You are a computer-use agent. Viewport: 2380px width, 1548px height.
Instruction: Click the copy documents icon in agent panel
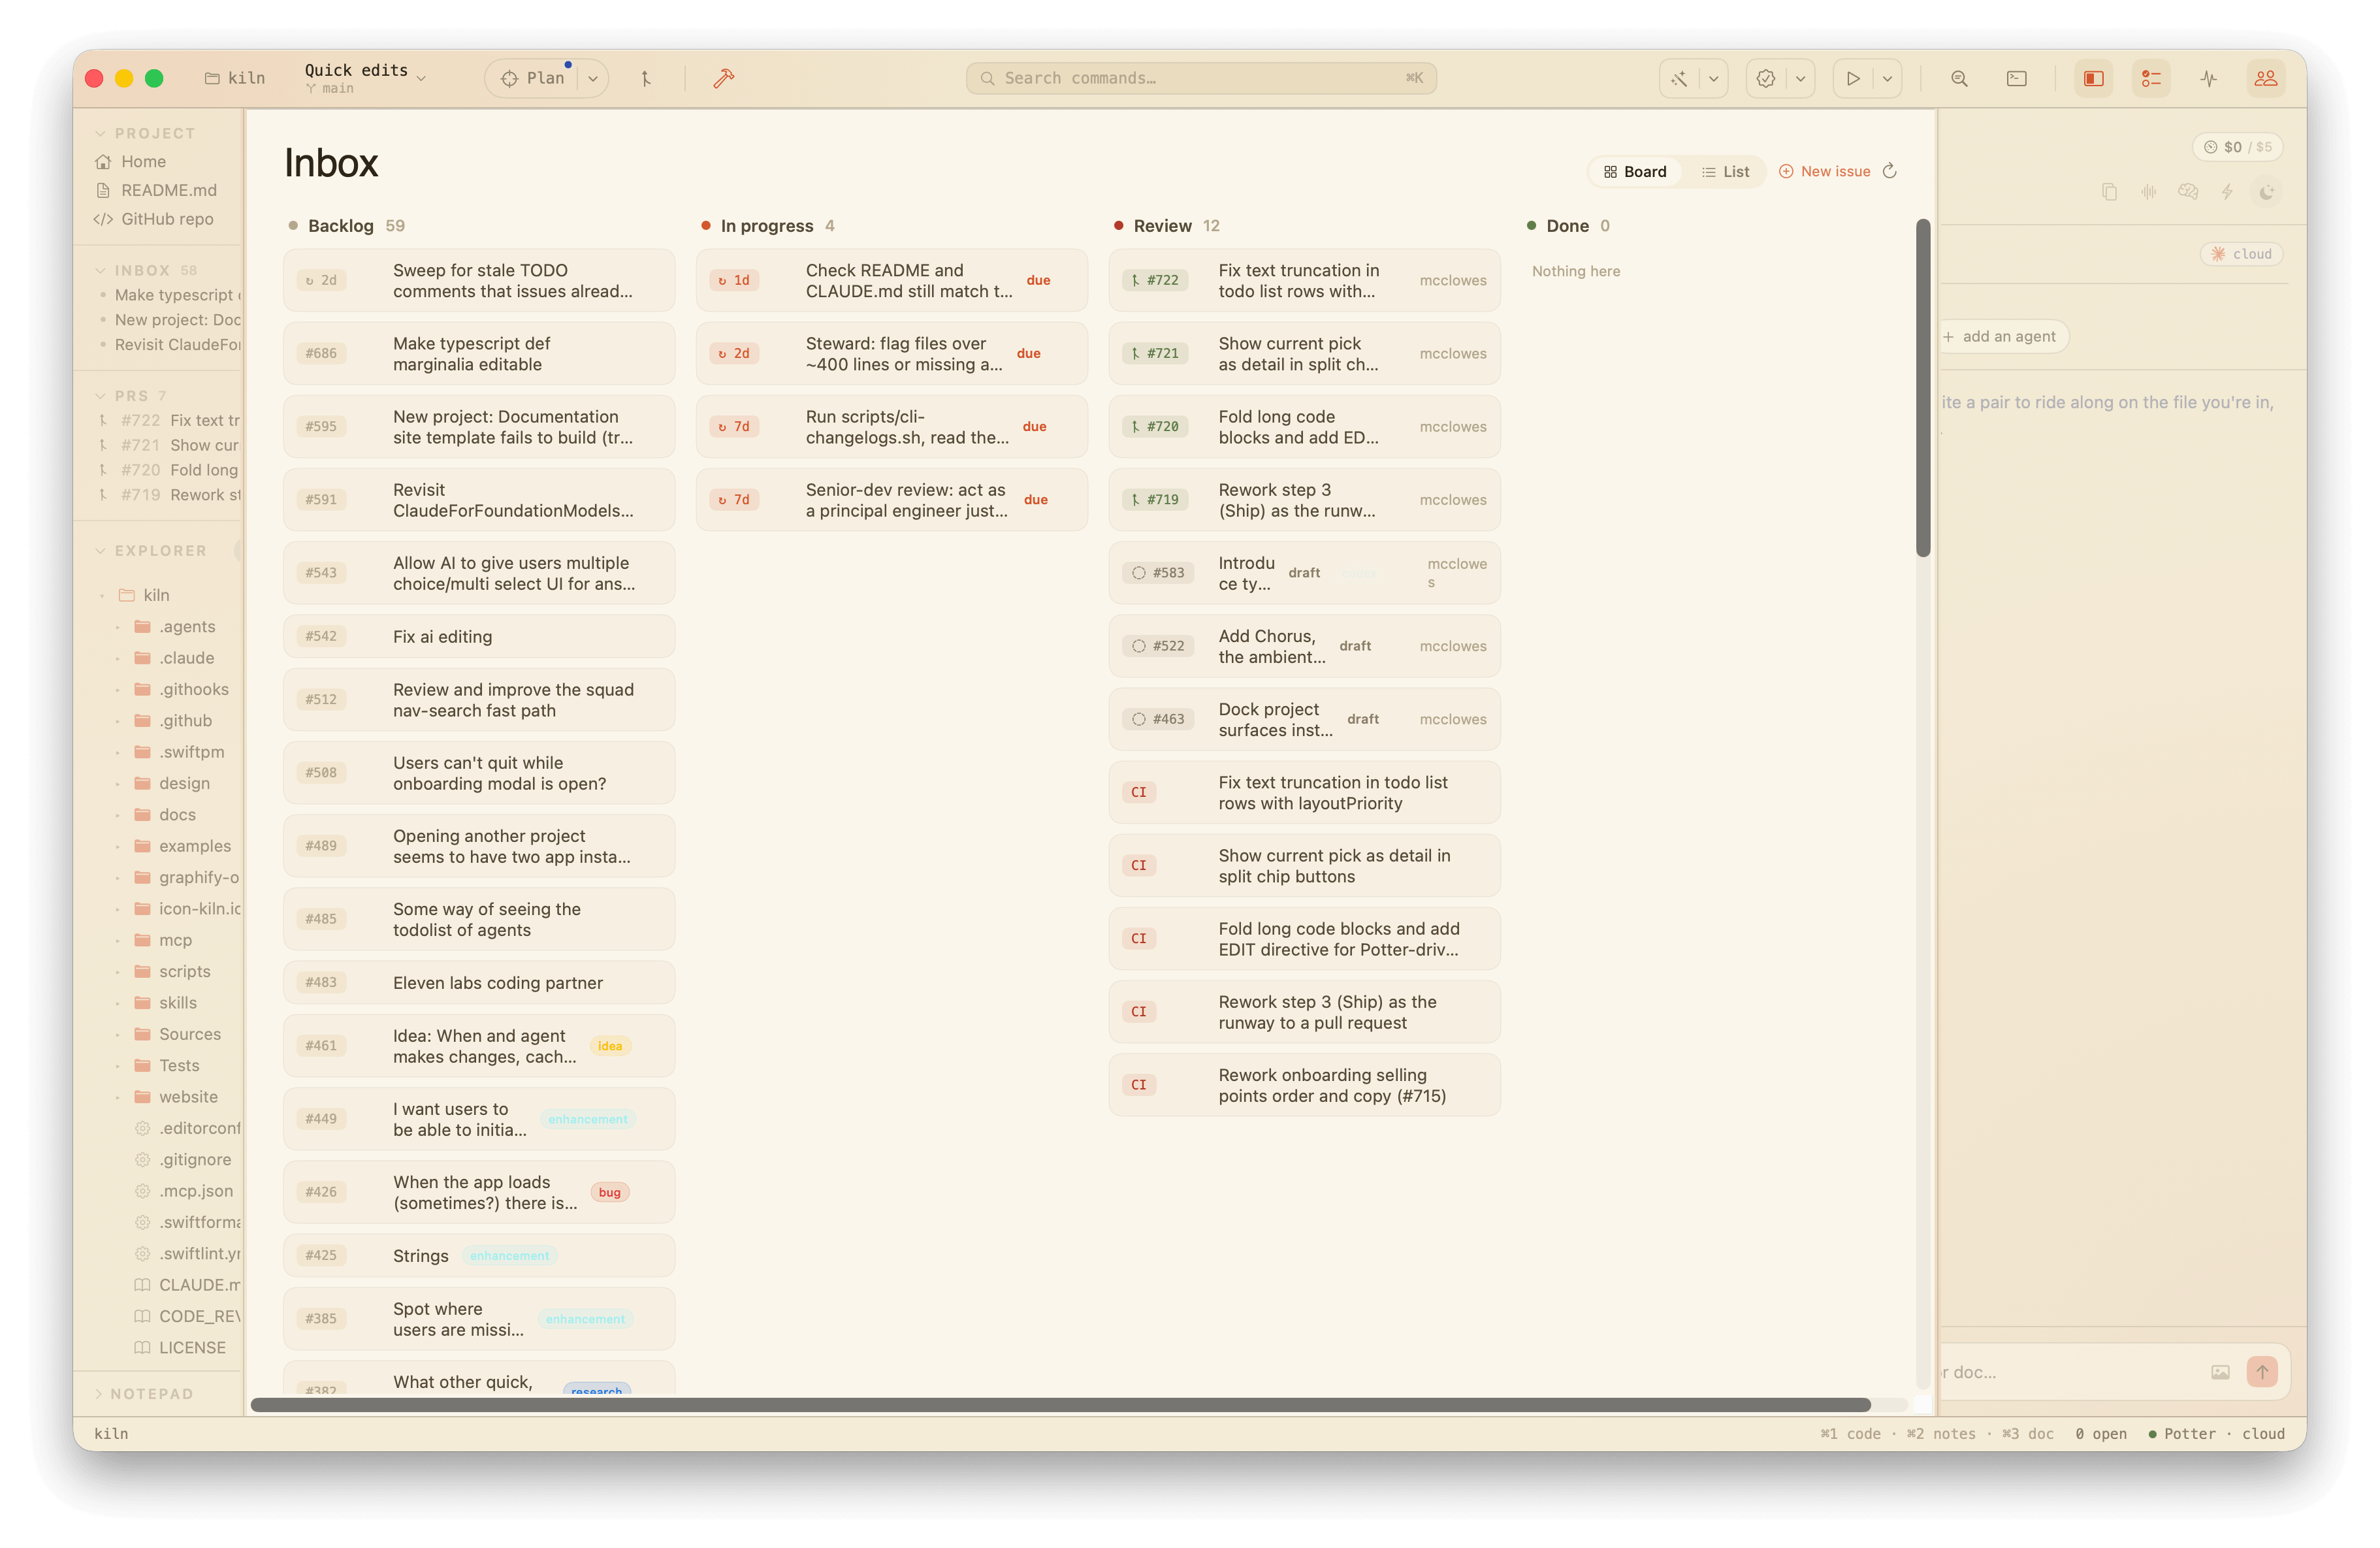2109,192
